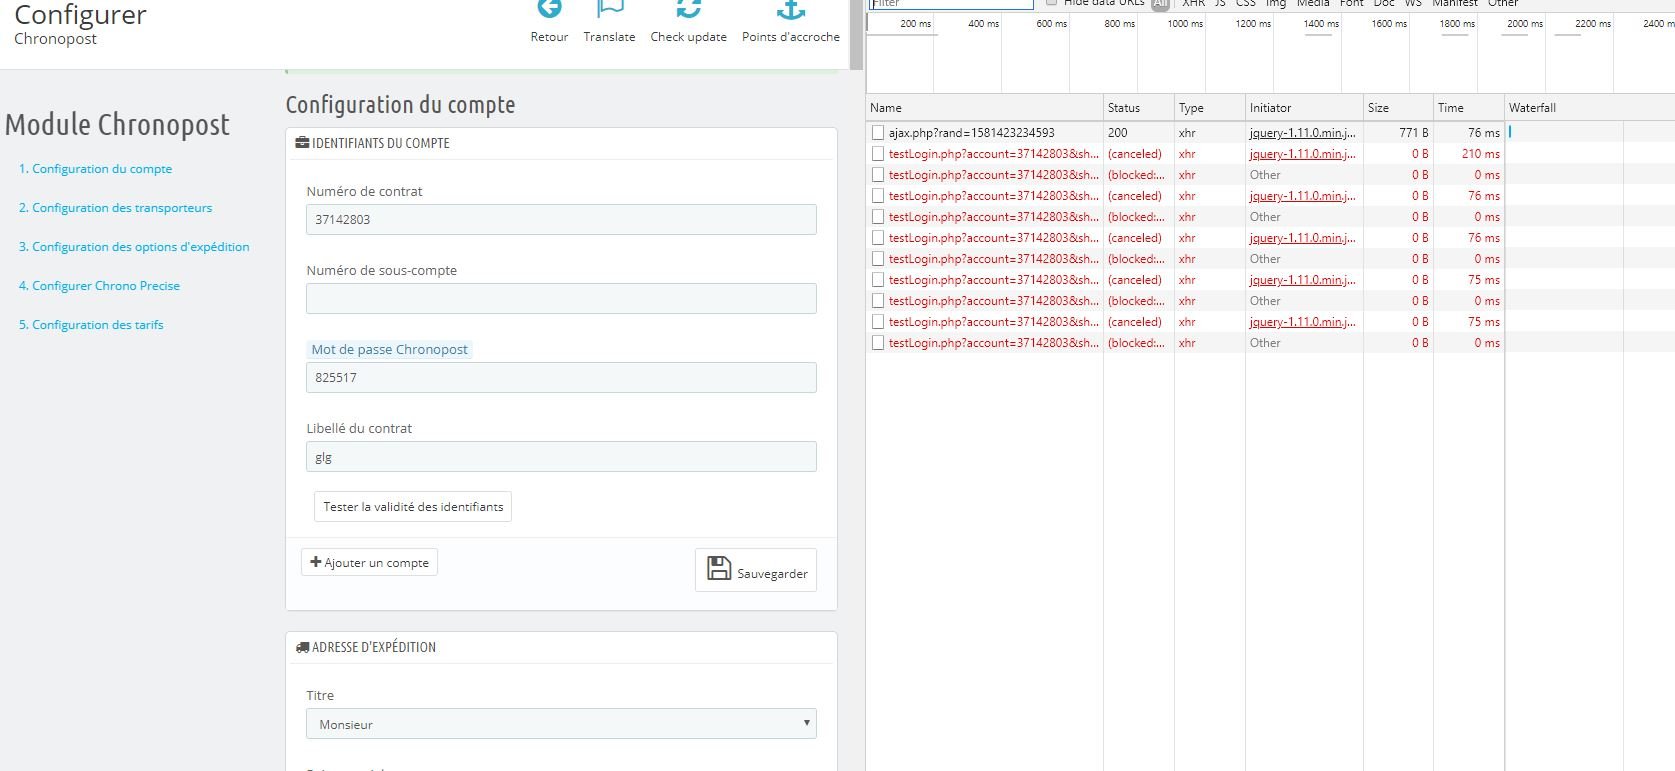Sort requests by the Time column header
The height and width of the screenshot is (771, 1675).
[1468, 107]
